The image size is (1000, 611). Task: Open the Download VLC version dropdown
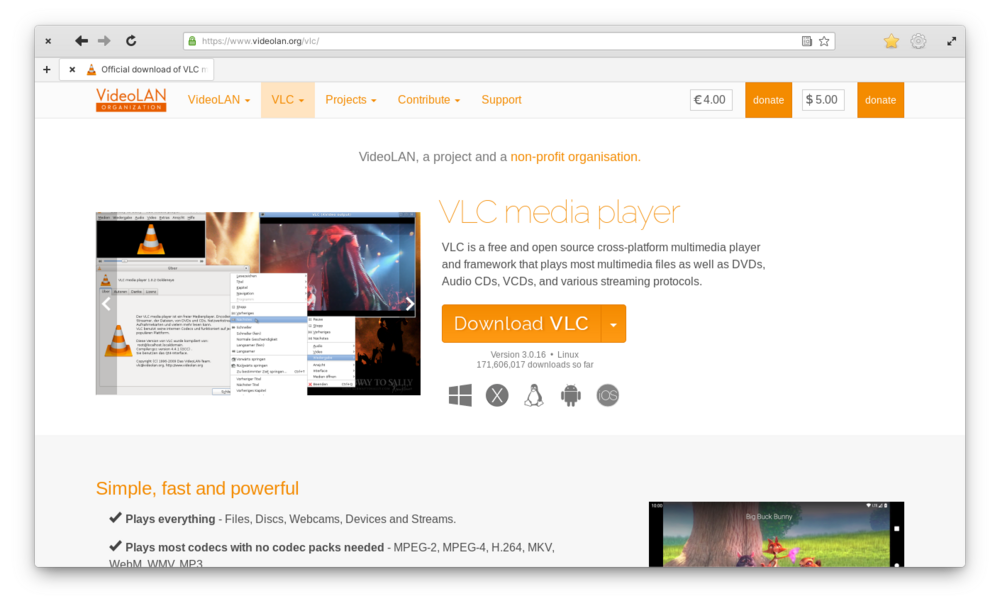613,323
